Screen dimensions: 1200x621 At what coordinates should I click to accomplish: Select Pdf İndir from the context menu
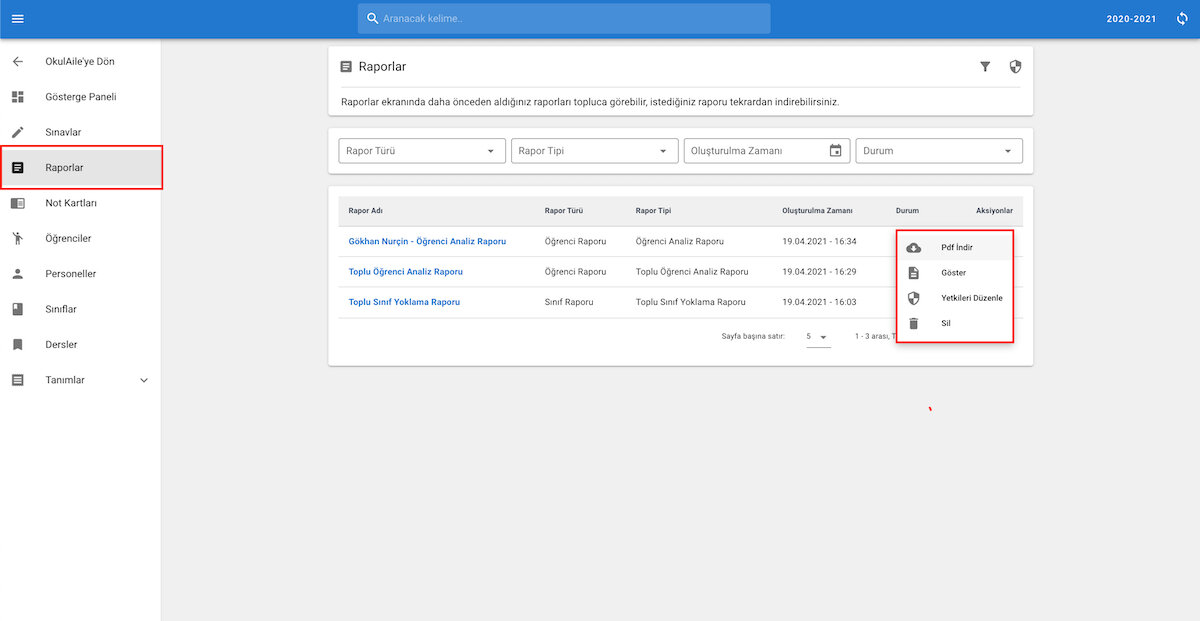tap(955, 247)
